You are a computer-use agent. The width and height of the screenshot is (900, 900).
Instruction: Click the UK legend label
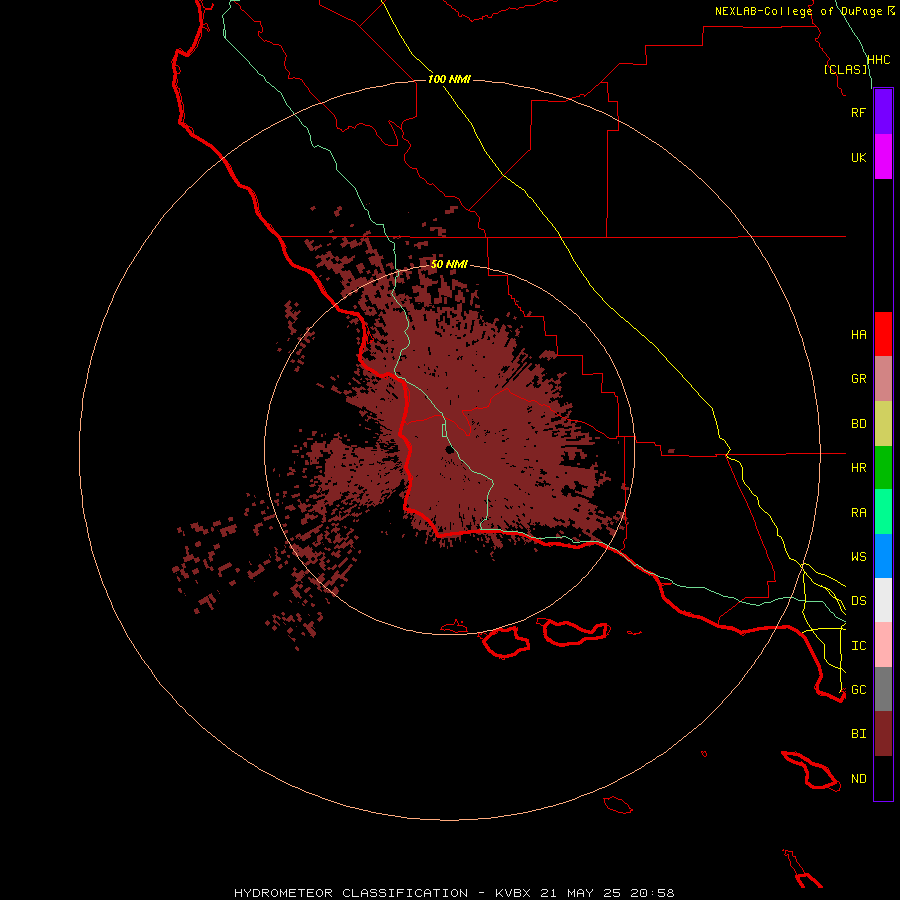point(858,157)
